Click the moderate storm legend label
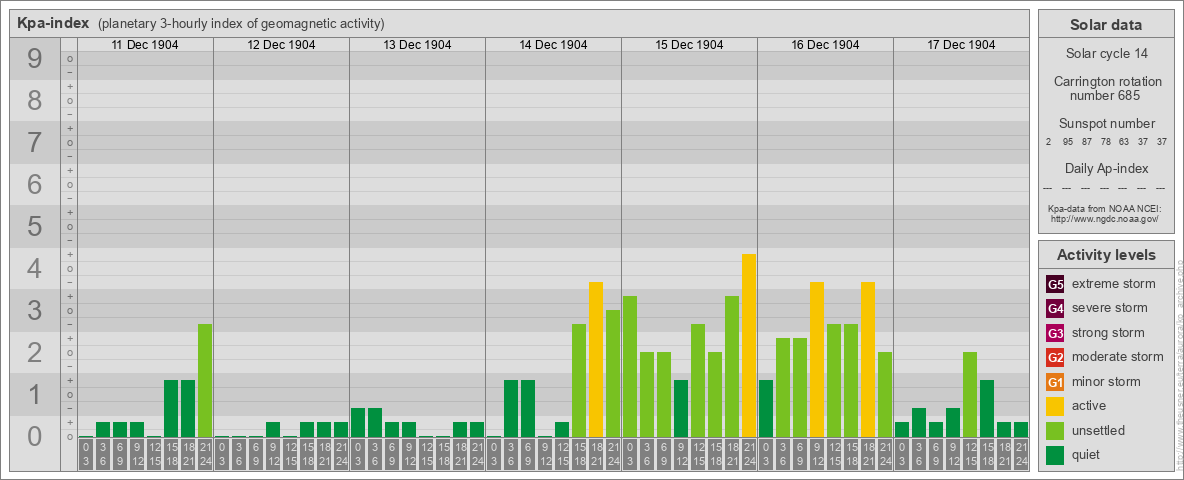The height and width of the screenshot is (480, 1184). click(x=1118, y=357)
